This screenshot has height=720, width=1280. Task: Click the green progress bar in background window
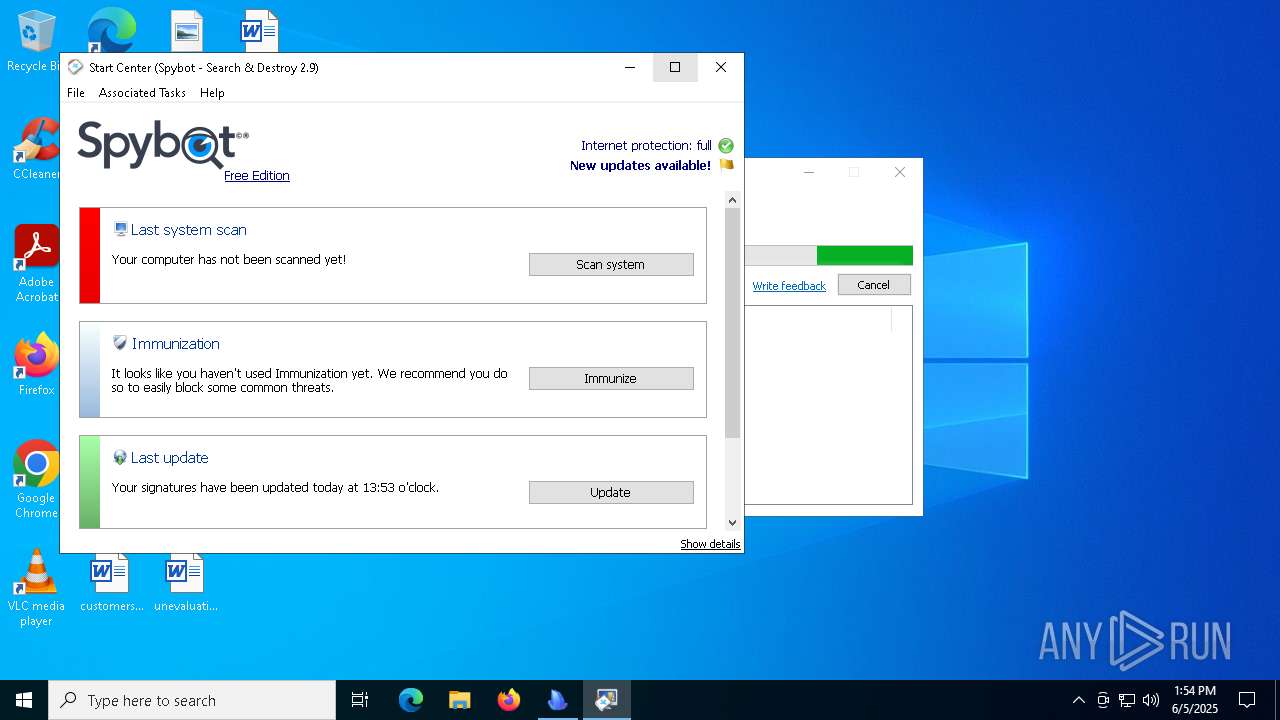(864, 256)
